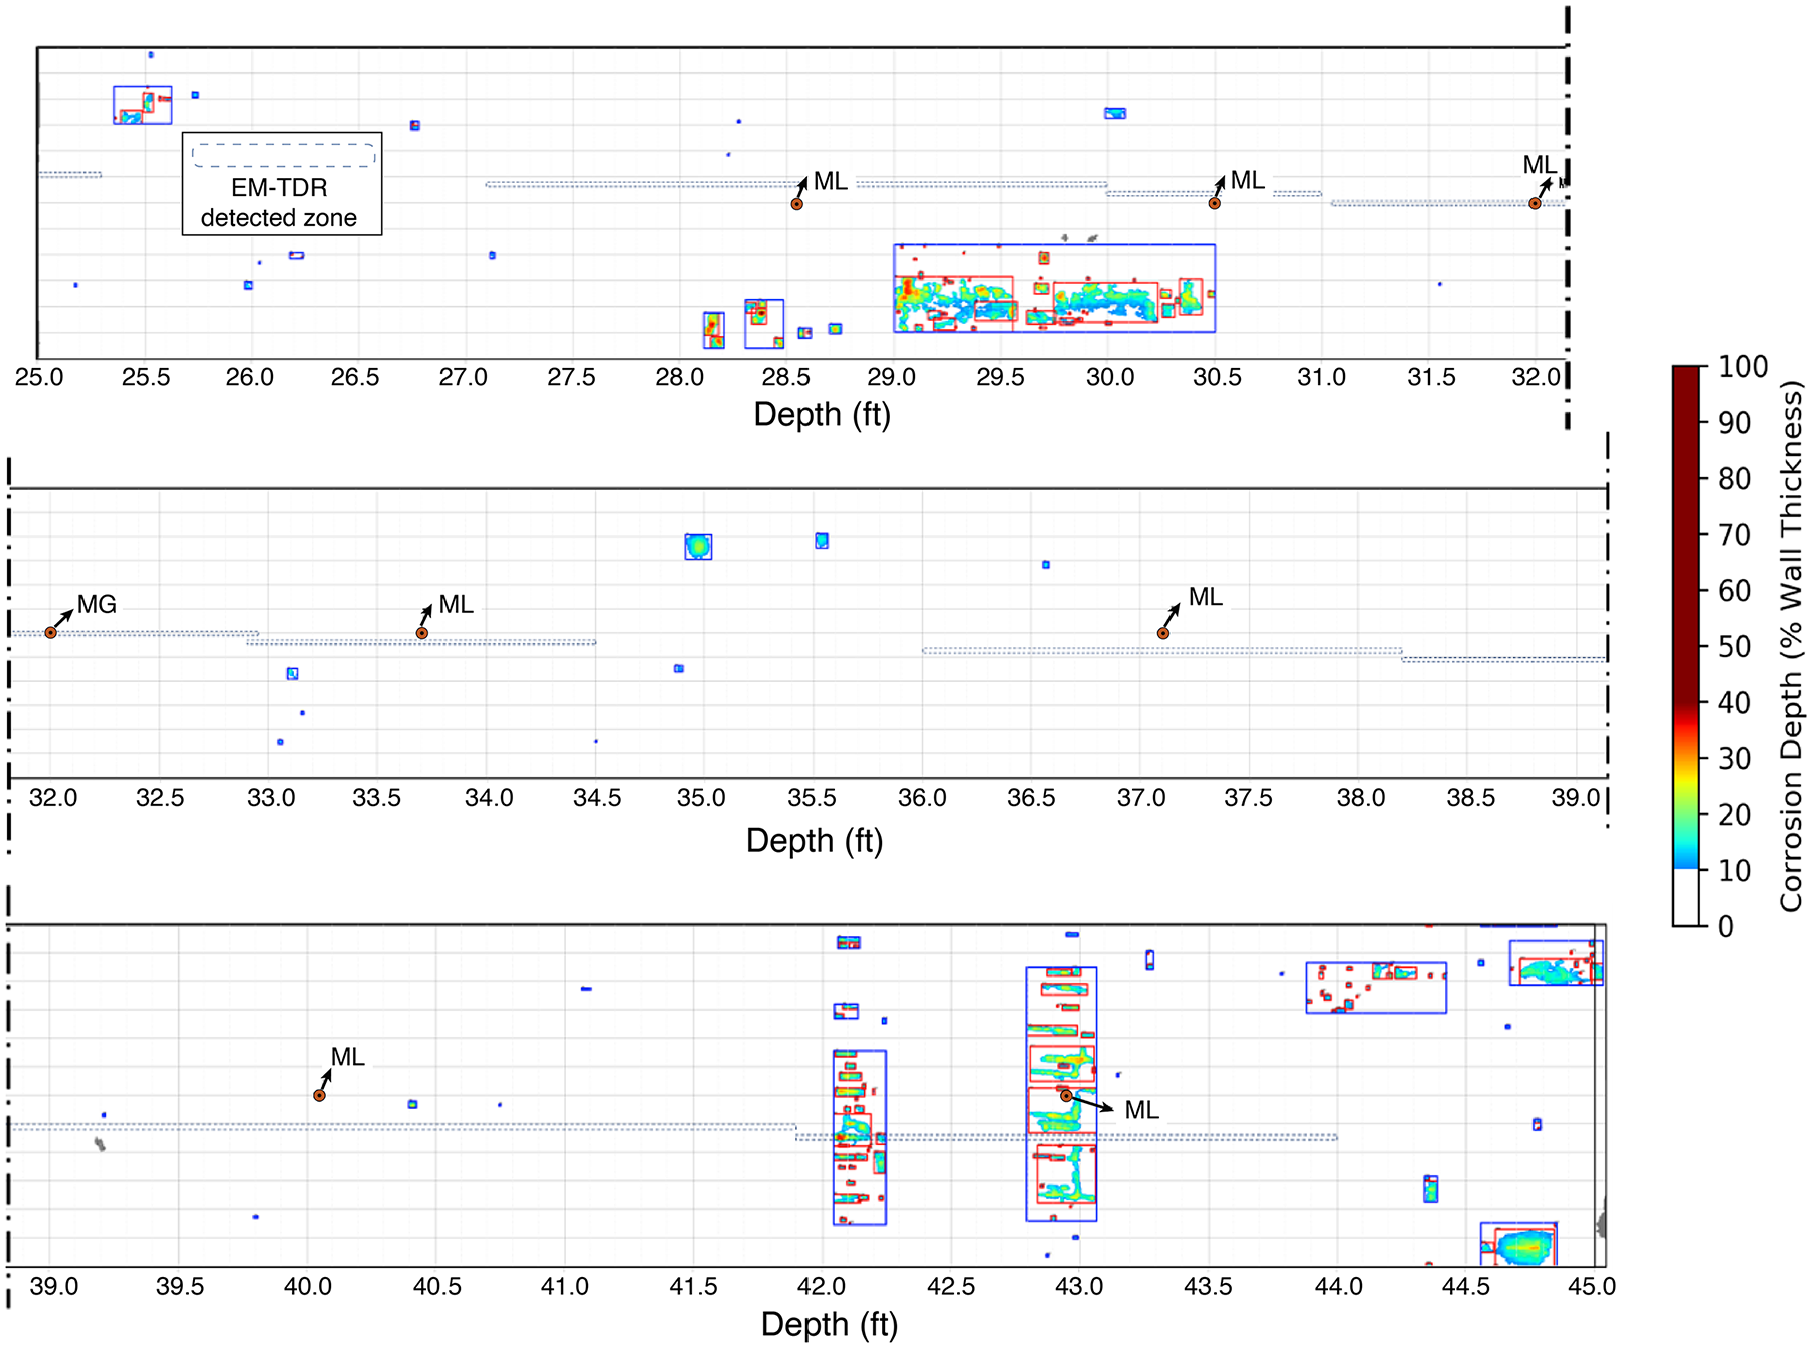
Task: Click the MG marker at depth 32.0
Action: tap(50, 633)
